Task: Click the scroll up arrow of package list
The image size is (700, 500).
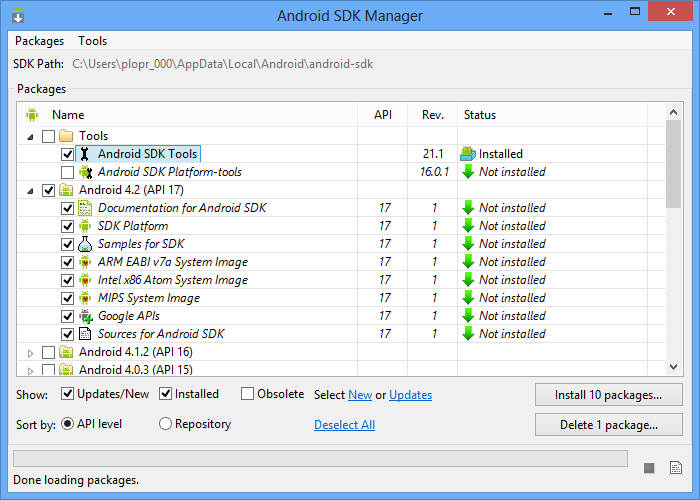Action: pyautogui.click(x=673, y=112)
